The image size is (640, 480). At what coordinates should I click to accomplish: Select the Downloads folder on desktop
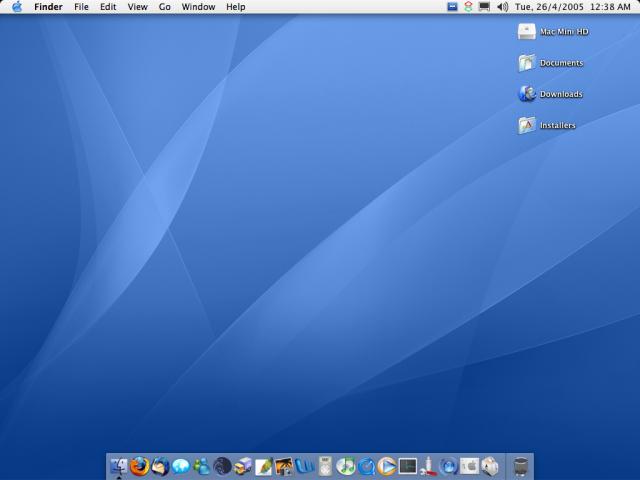click(550, 94)
